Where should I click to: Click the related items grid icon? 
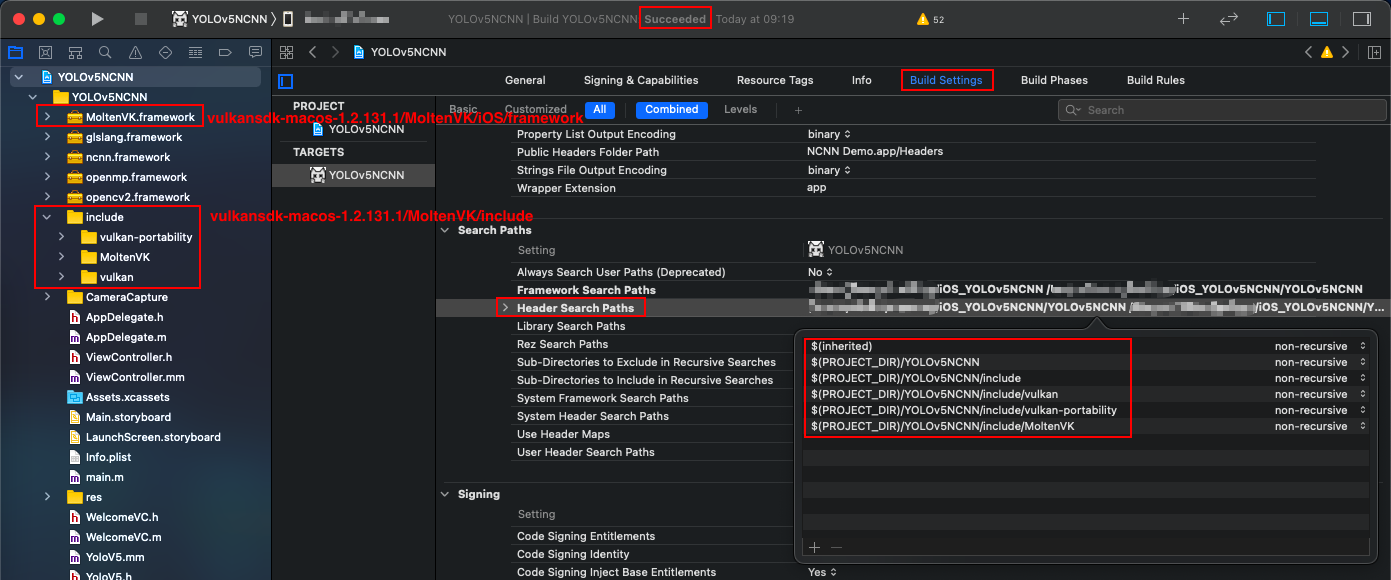pyautogui.click(x=287, y=52)
